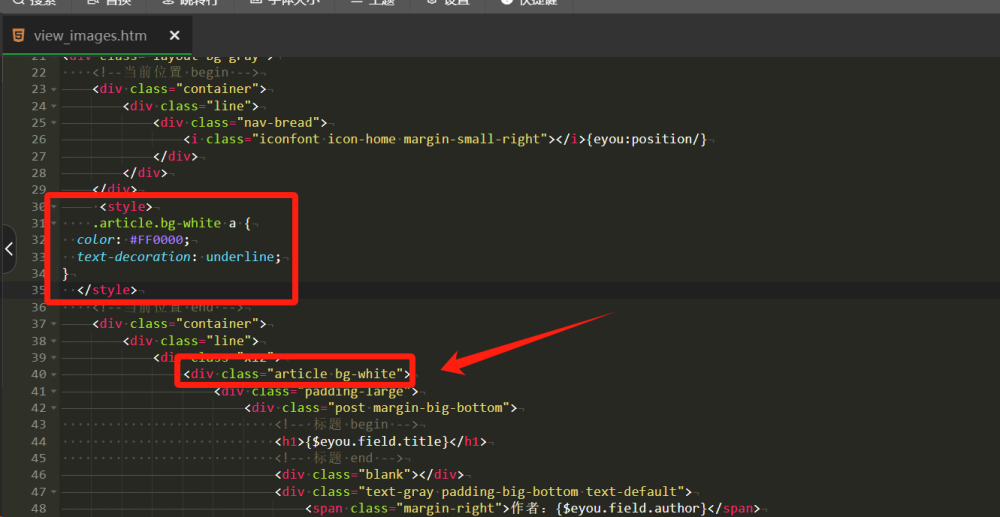Click the #FF0000 color value

pos(155,240)
